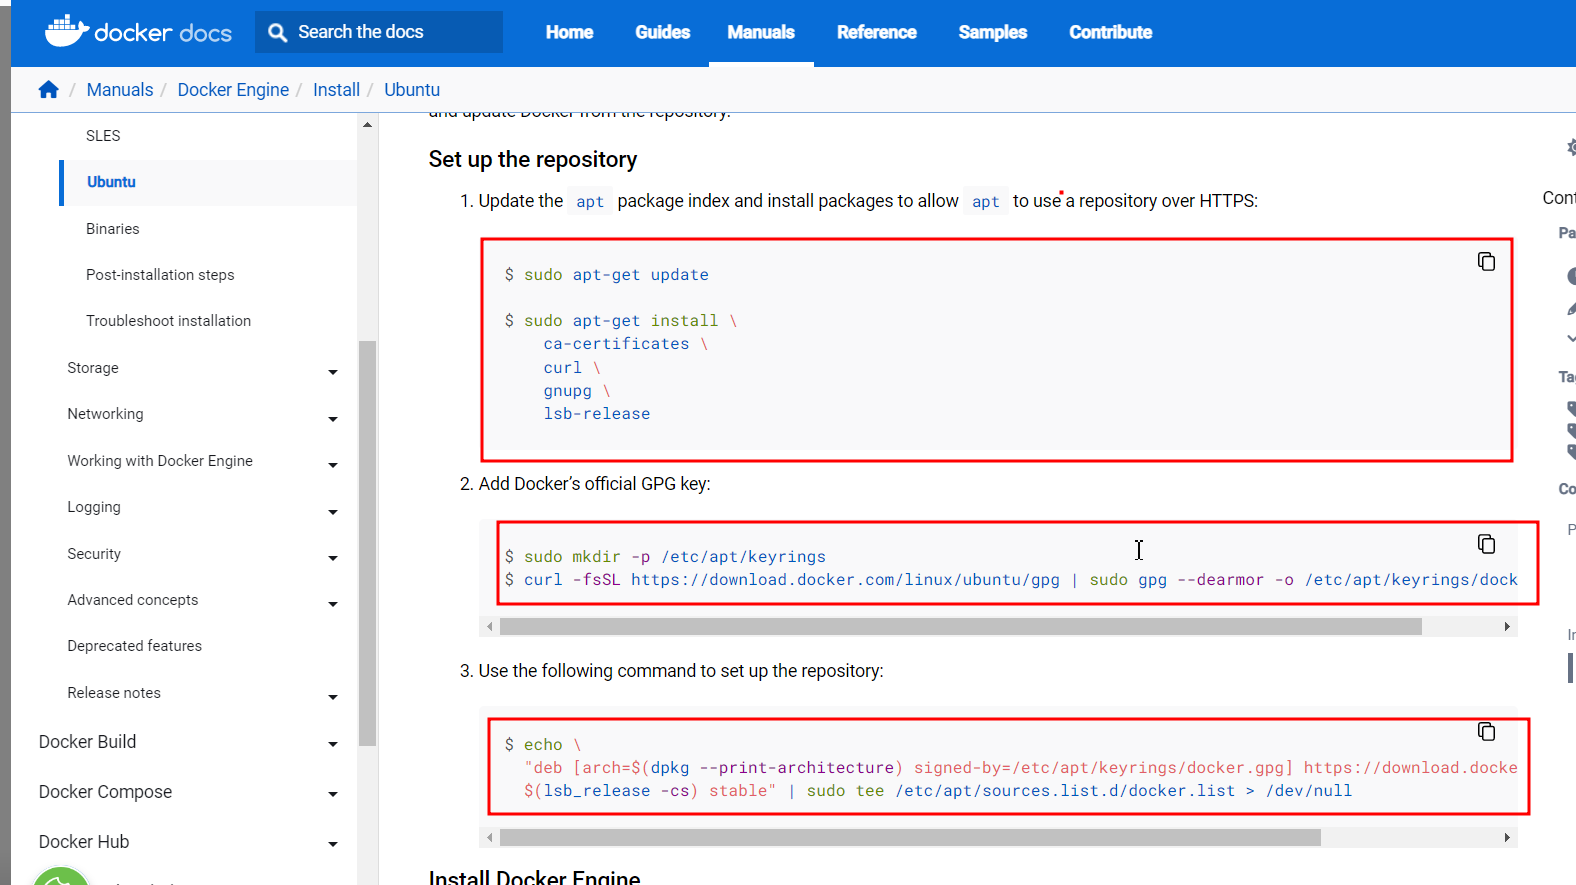1576x885 pixels.
Task: Open Deprecated features in sidebar
Action: point(135,646)
